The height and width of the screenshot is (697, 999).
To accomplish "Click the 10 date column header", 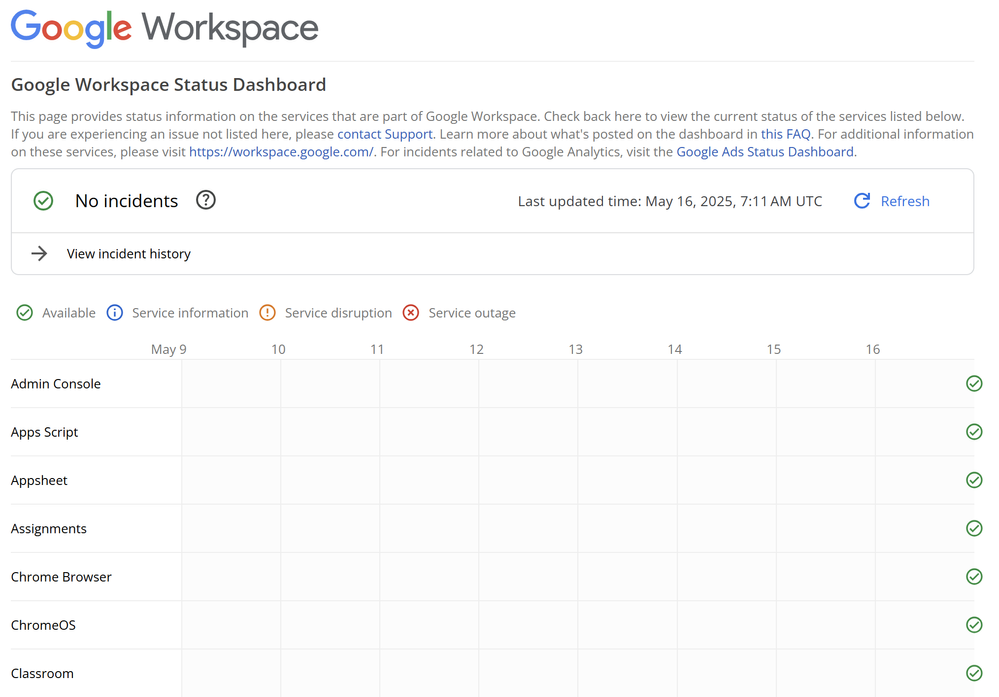I will tap(278, 350).
